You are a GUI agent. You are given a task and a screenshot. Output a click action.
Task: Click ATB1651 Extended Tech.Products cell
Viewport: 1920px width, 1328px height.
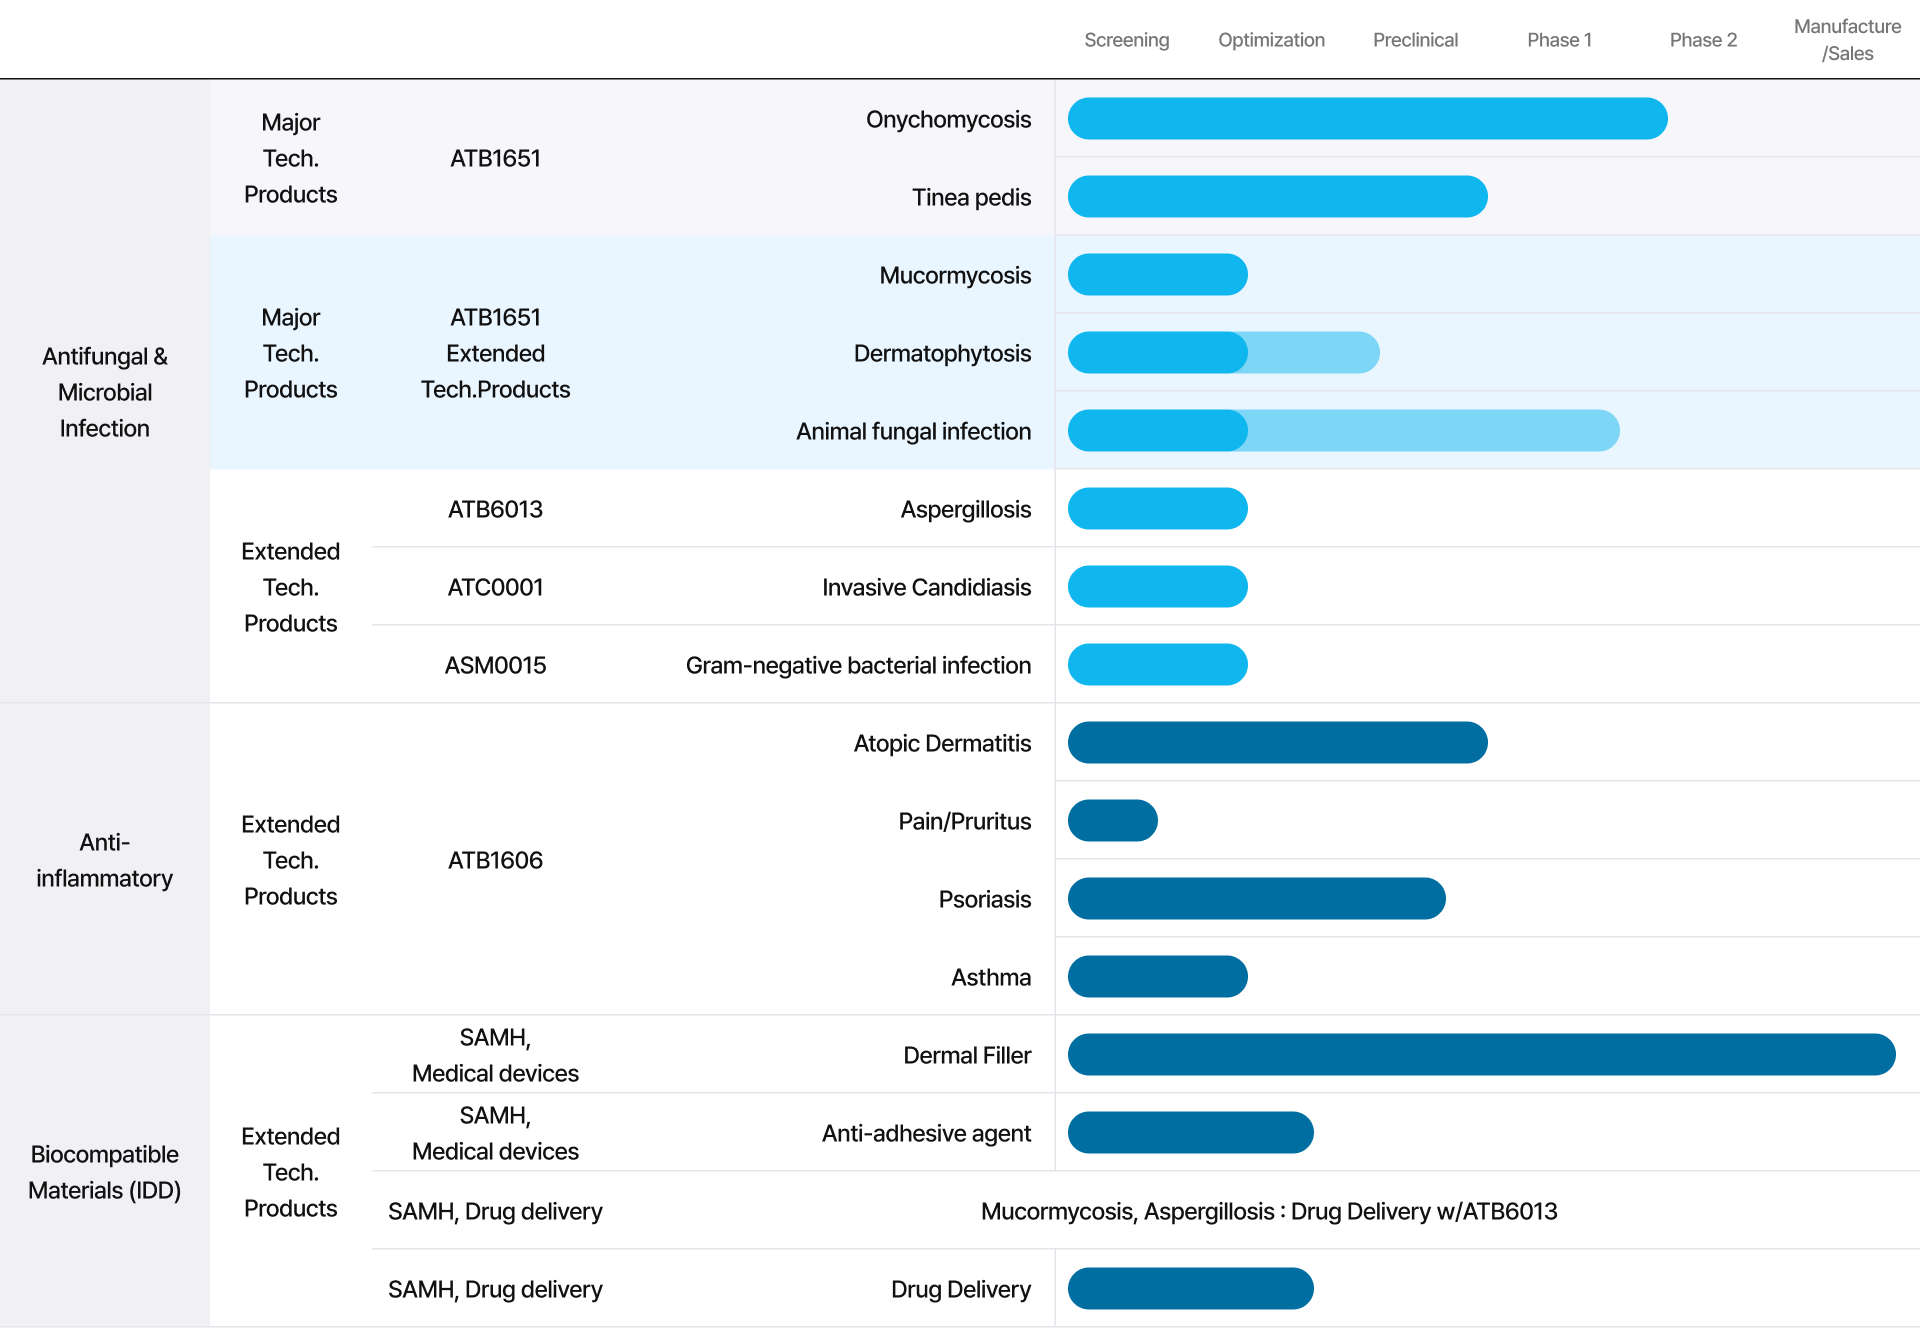[x=495, y=353]
